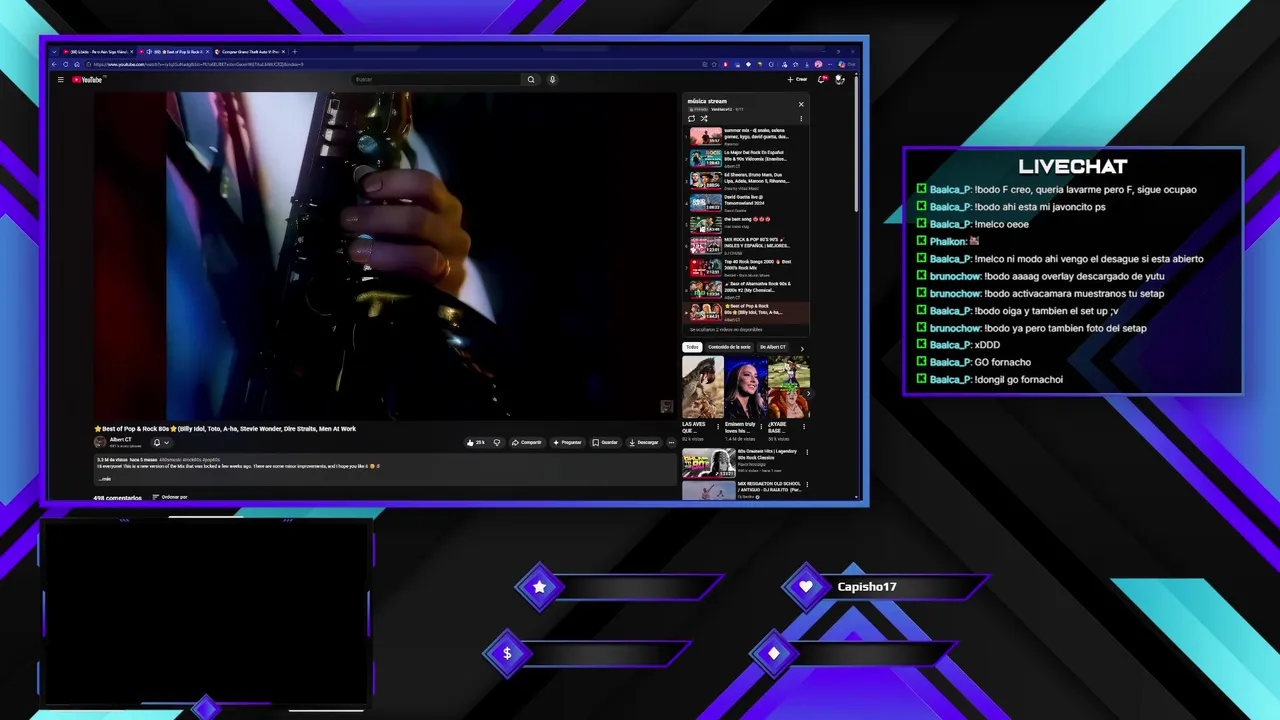Viewport: 1280px width, 720px height.
Task: Click the Preguntar button
Action: coord(567,442)
